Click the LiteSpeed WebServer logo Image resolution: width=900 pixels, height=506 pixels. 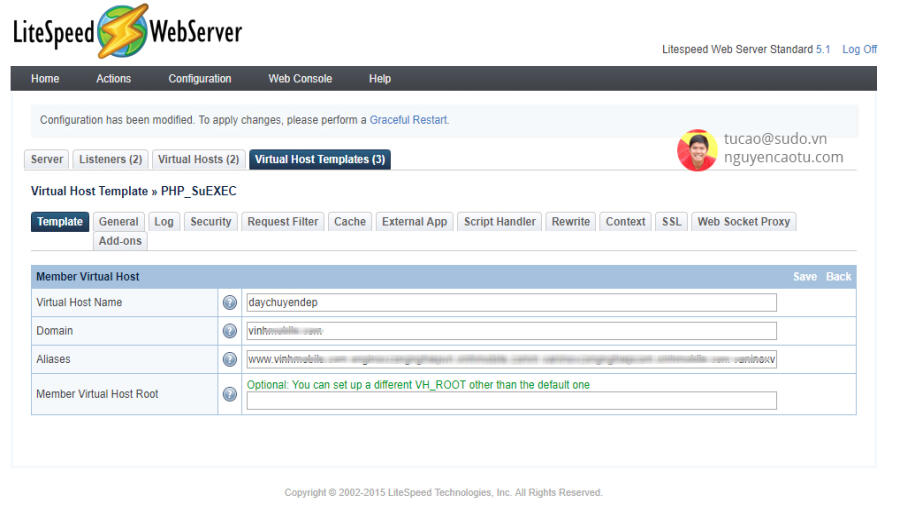(x=127, y=31)
